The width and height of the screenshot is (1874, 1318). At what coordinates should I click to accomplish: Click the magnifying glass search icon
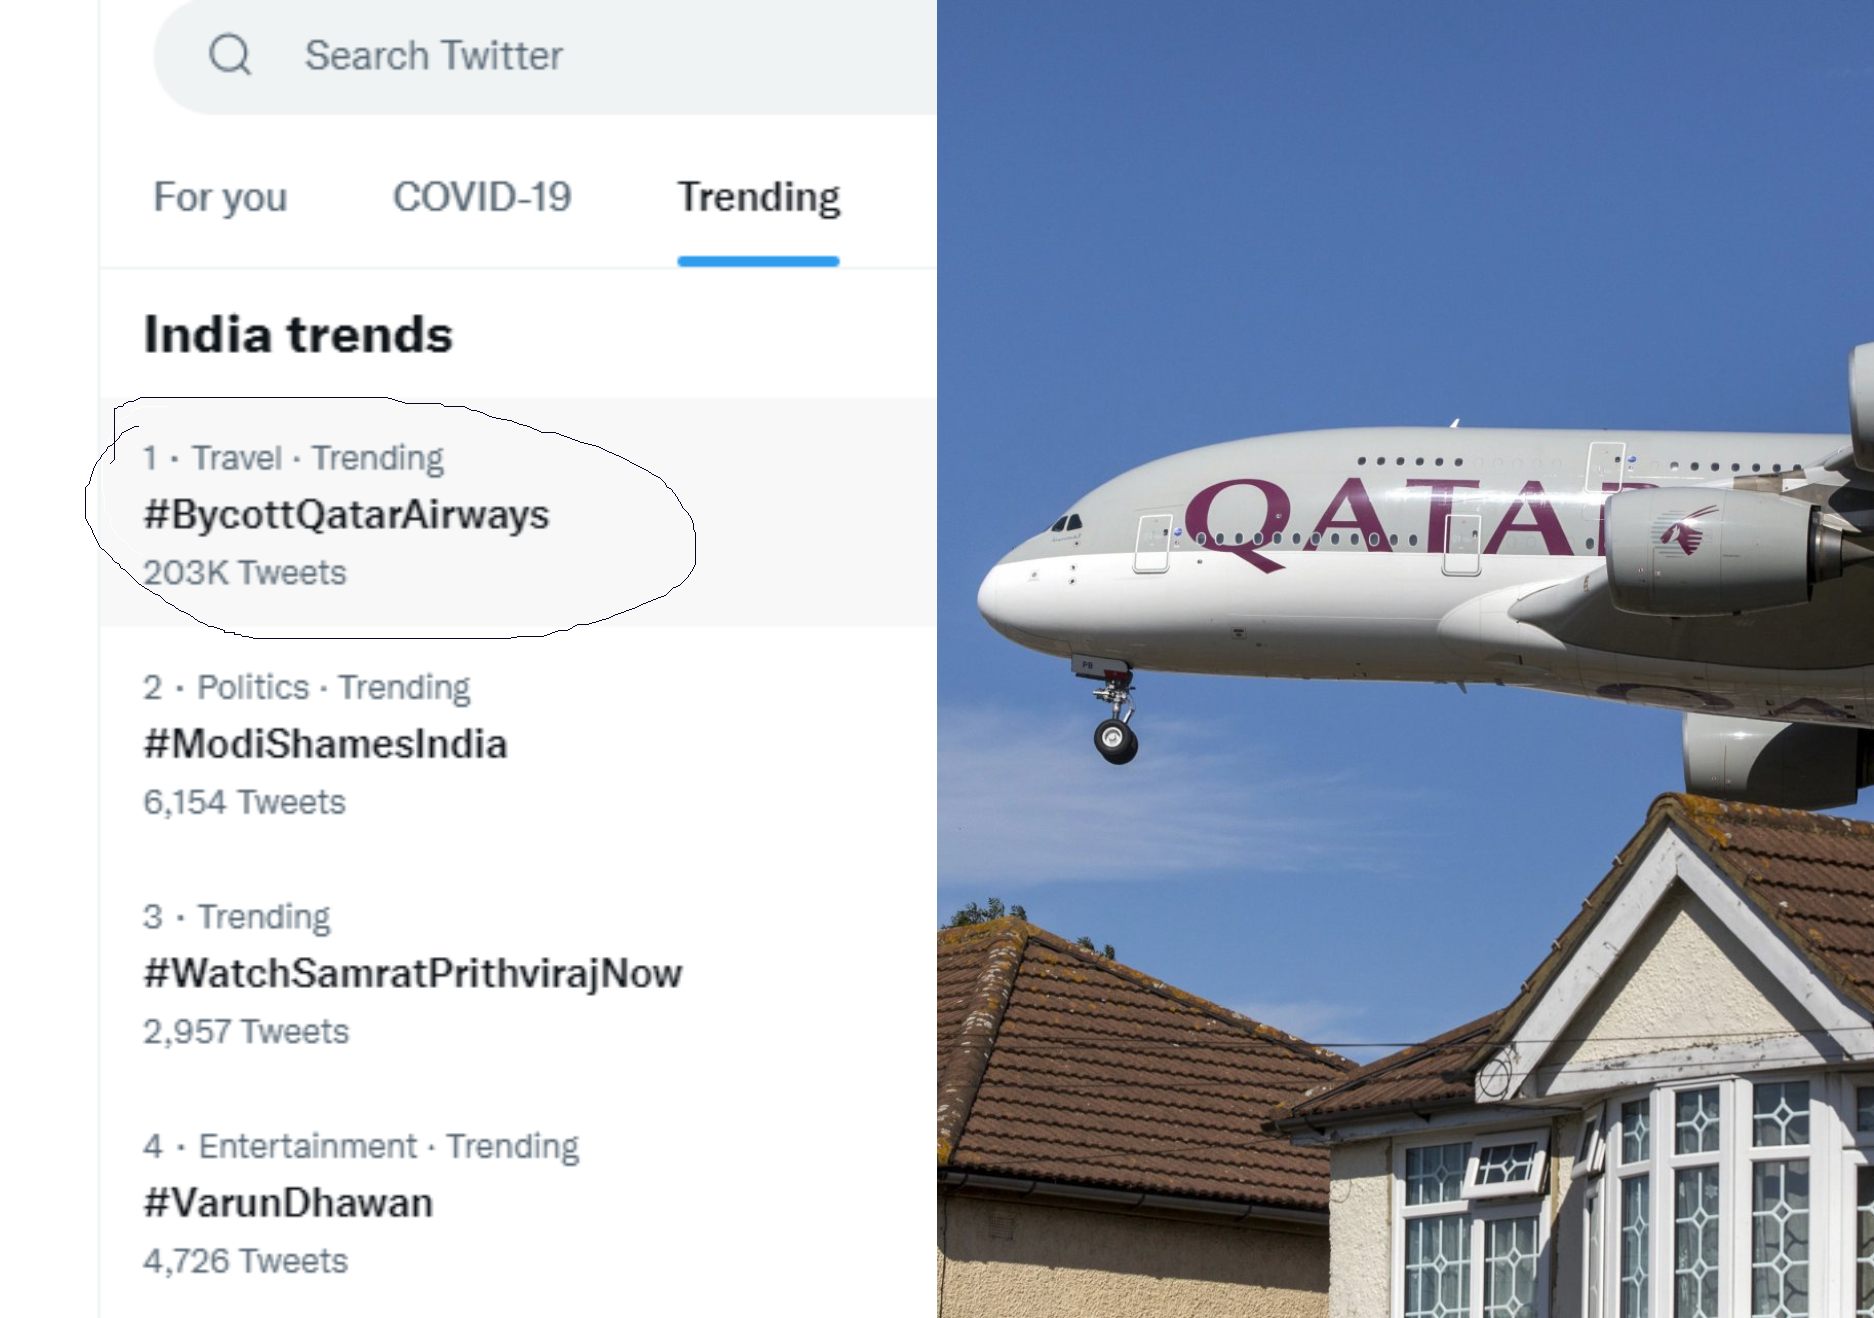click(x=230, y=55)
